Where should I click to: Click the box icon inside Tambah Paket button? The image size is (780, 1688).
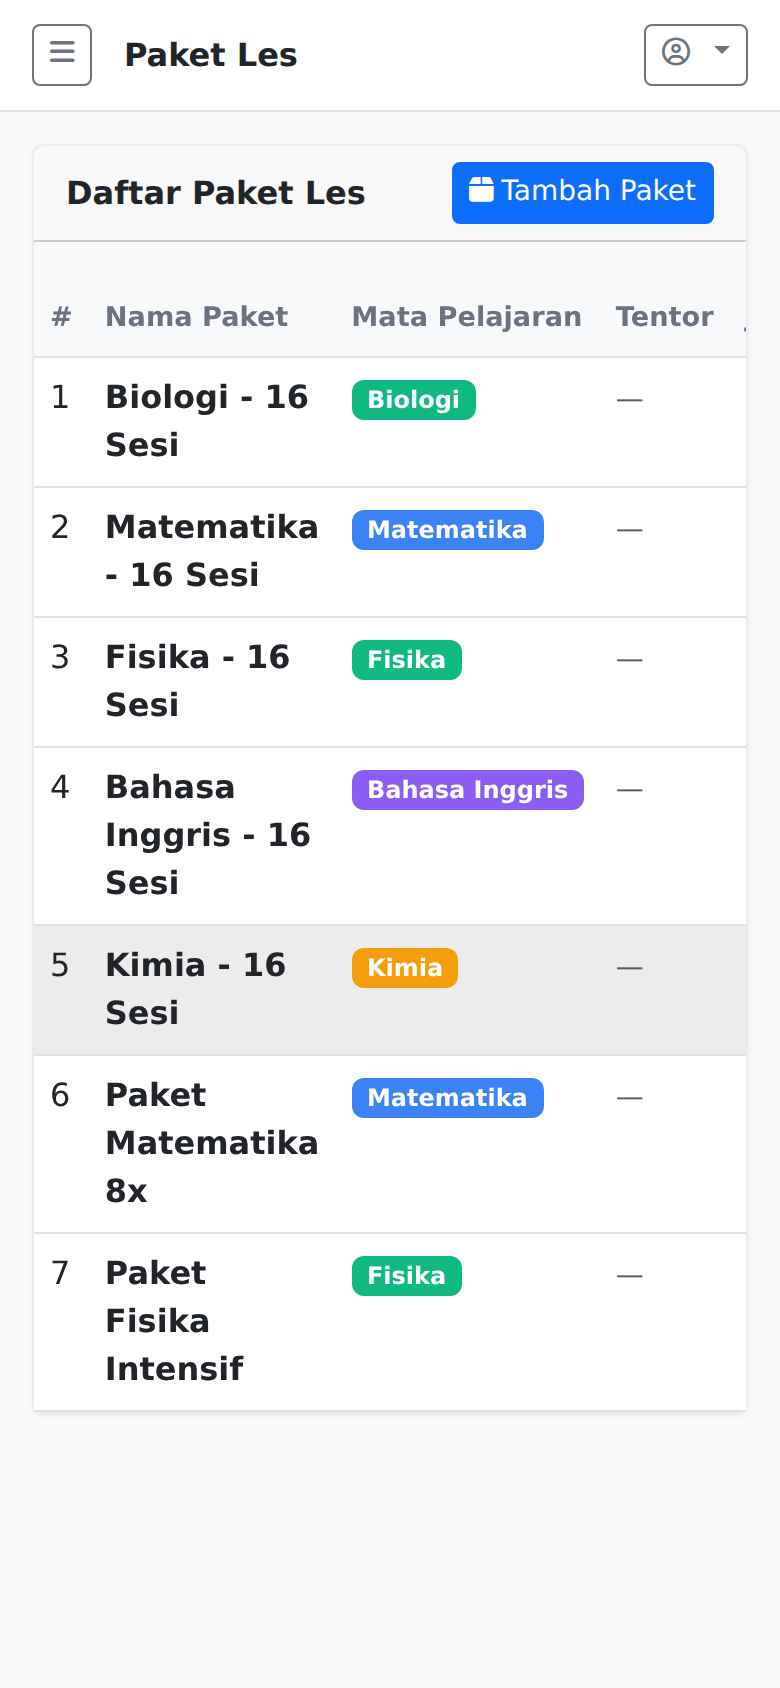click(483, 191)
